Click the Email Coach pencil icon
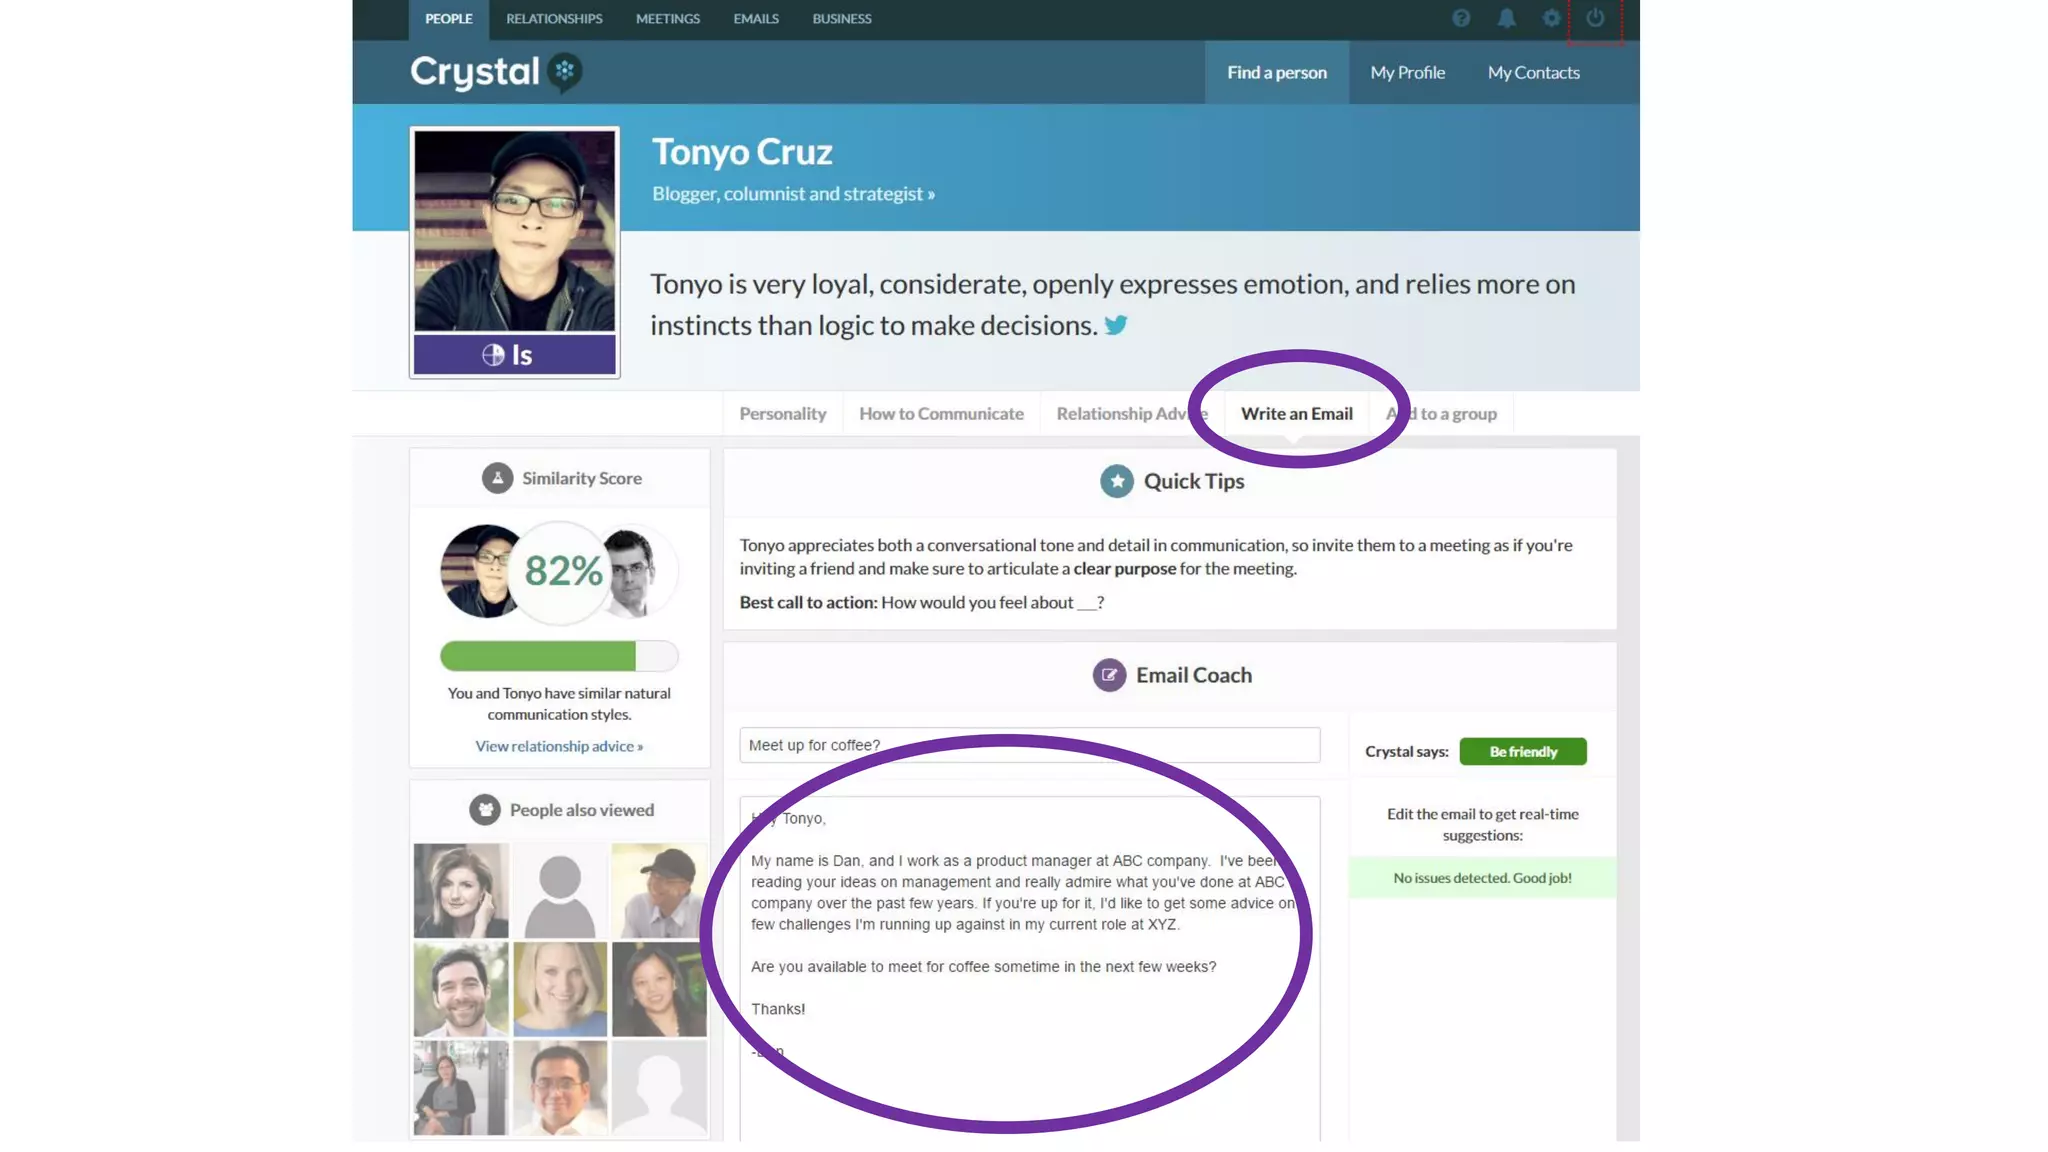 pyautogui.click(x=1109, y=675)
